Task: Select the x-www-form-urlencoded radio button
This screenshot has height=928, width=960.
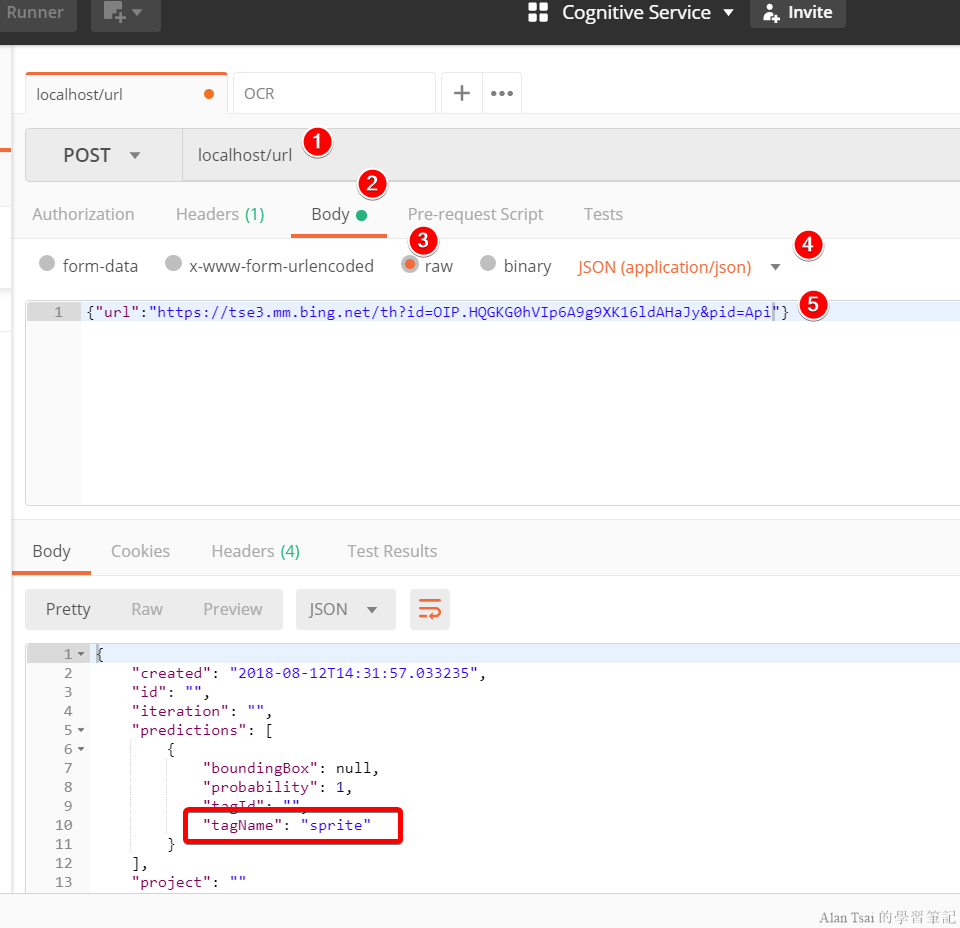Action: pos(174,263)
